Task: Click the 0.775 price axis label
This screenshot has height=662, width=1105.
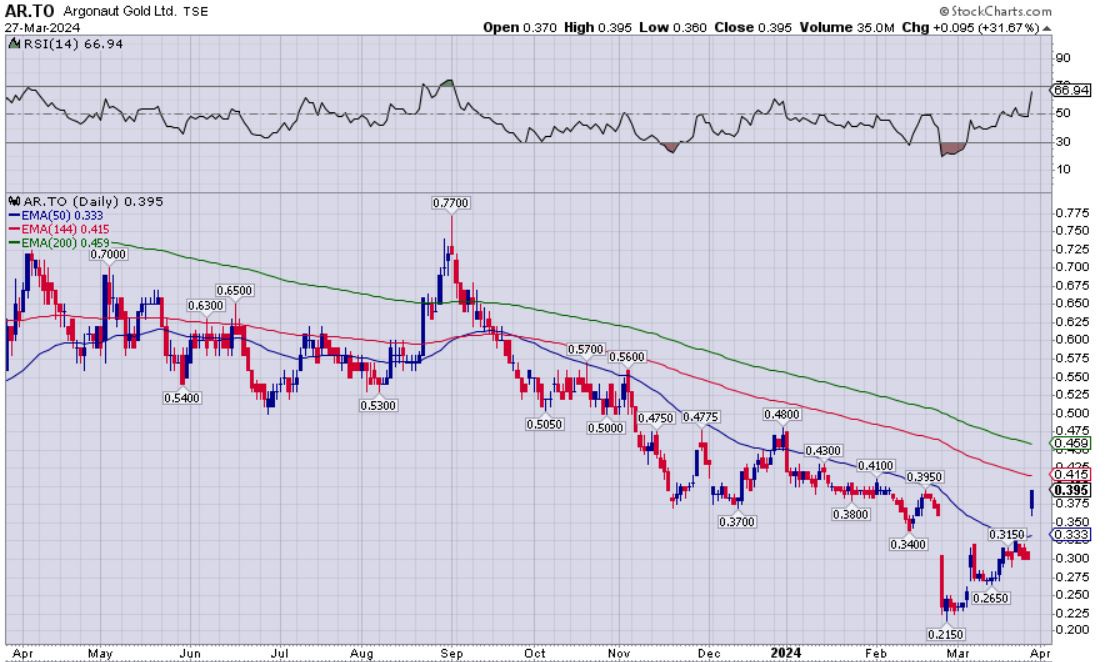Action: click(x=1072, y=212)
